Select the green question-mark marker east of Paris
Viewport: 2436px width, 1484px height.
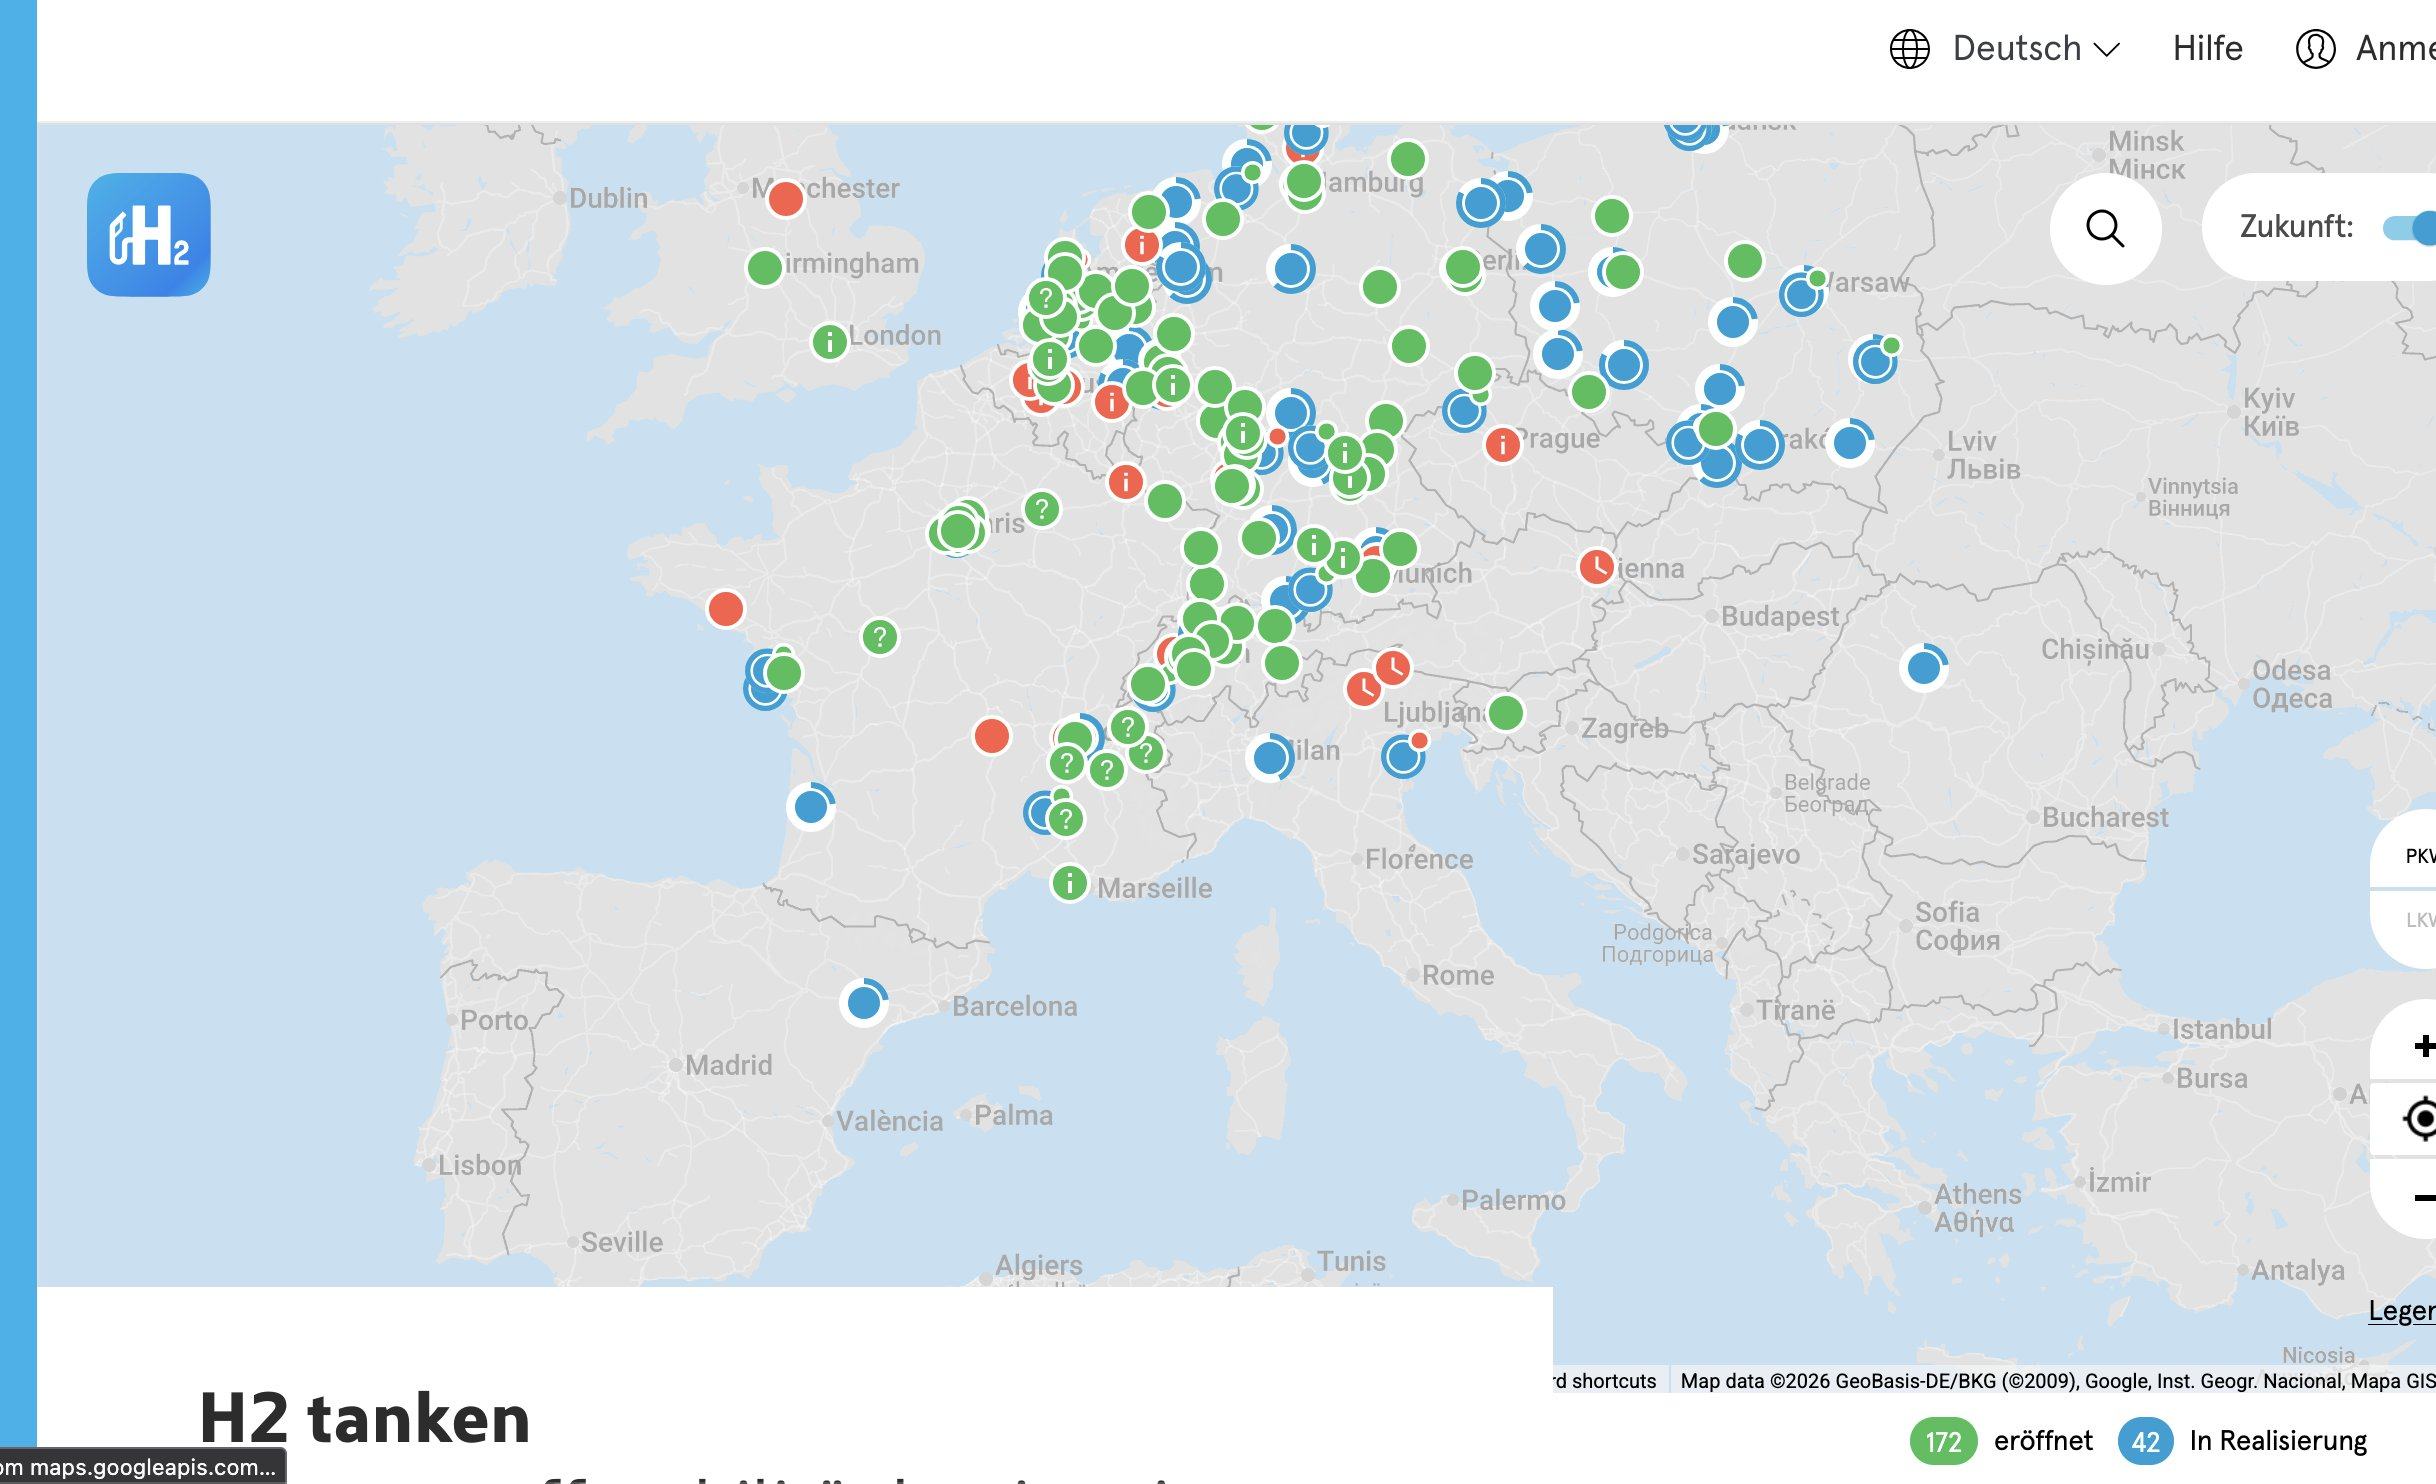(1042, 509)
